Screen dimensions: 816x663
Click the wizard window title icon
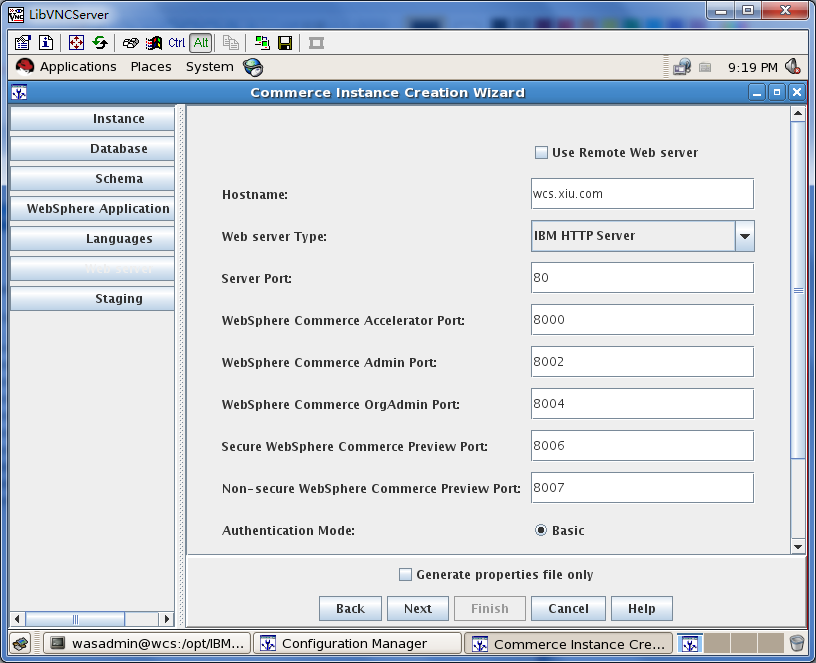tap(19, 93)
